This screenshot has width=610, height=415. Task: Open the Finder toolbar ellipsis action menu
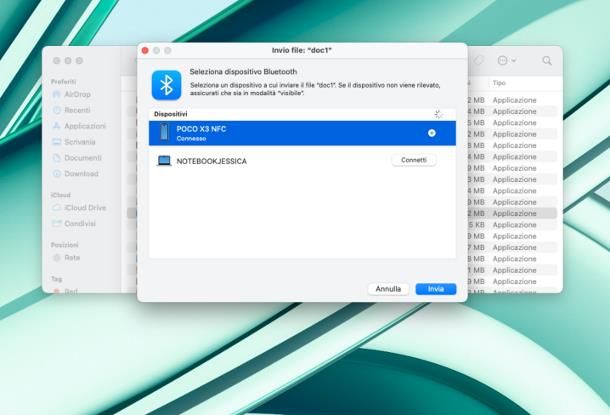click(507, 61)
